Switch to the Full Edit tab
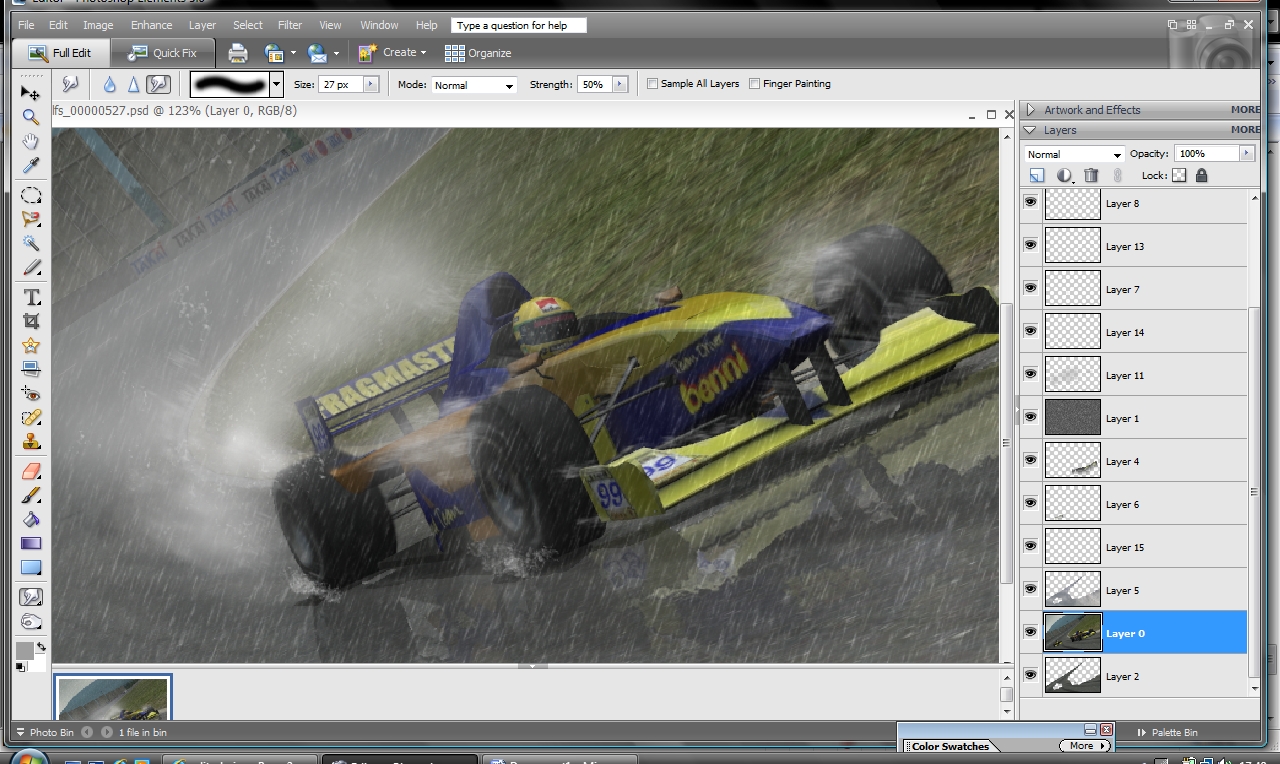Screen dimensions: 1280x764 pos(60,53)
